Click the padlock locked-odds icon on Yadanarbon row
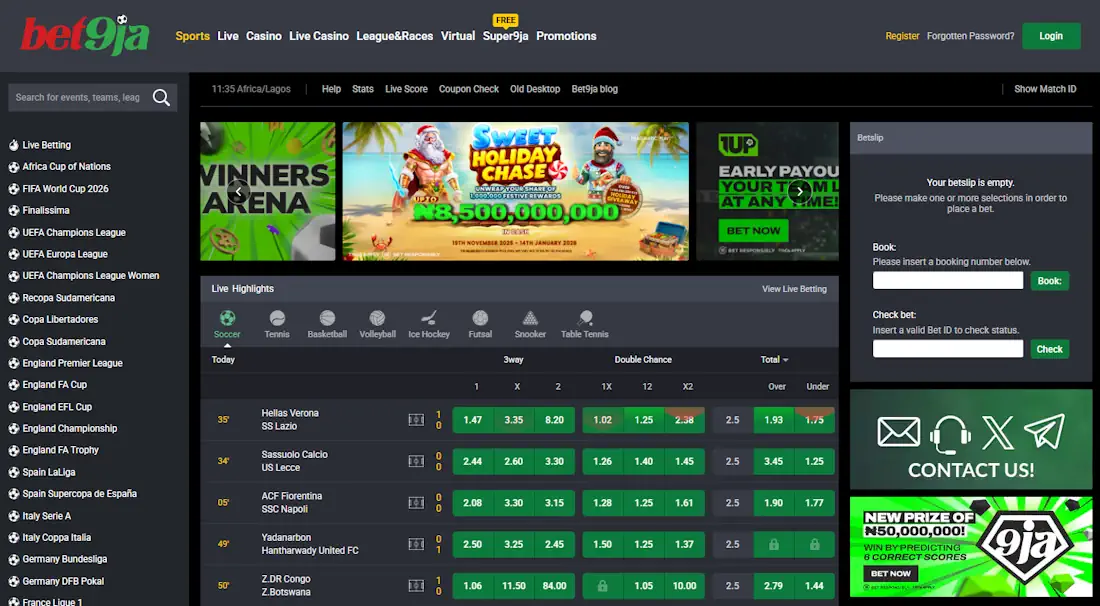The height and width of the screenshot is (606, 1100). tap(773, 544)
